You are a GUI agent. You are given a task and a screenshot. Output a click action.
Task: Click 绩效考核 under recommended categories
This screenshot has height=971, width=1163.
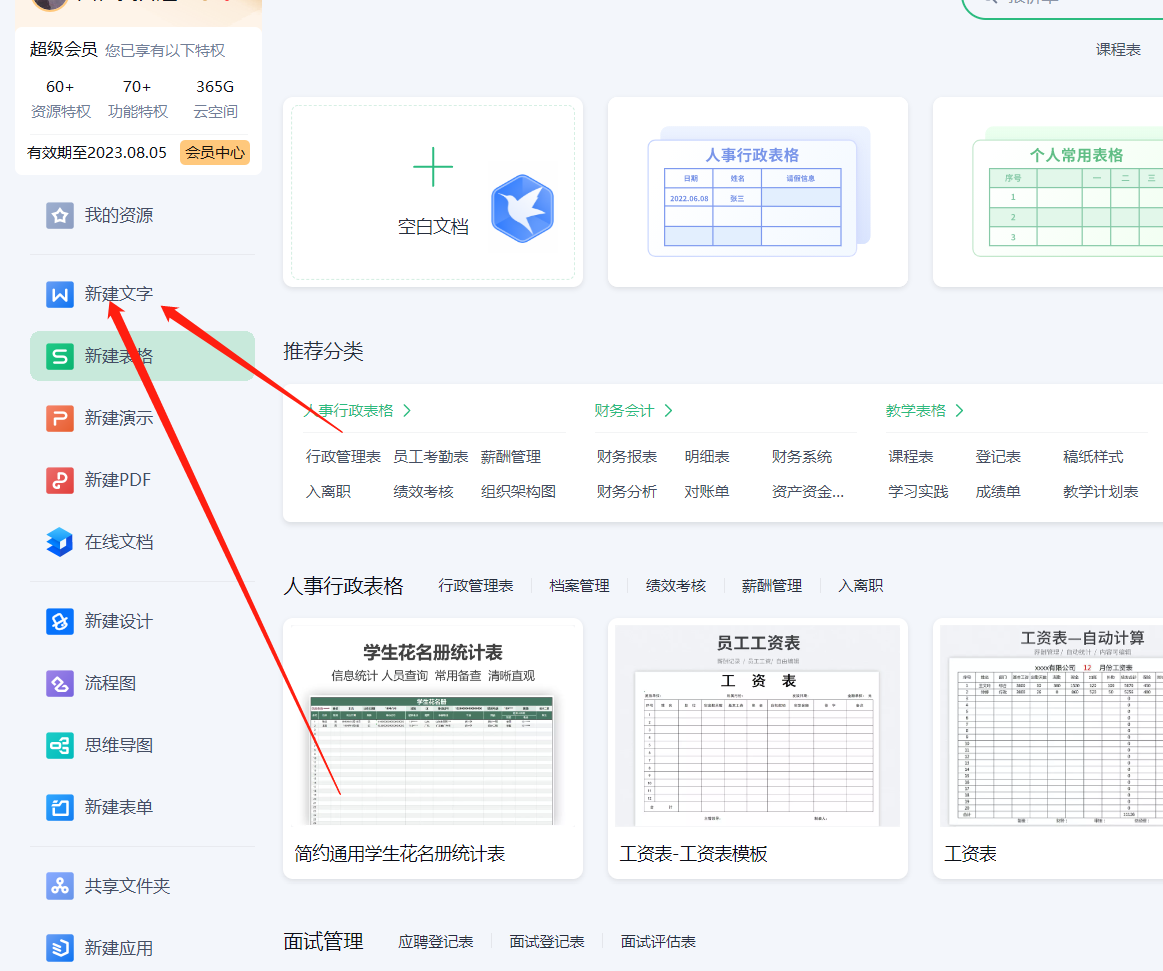click(x=424, y=492)
